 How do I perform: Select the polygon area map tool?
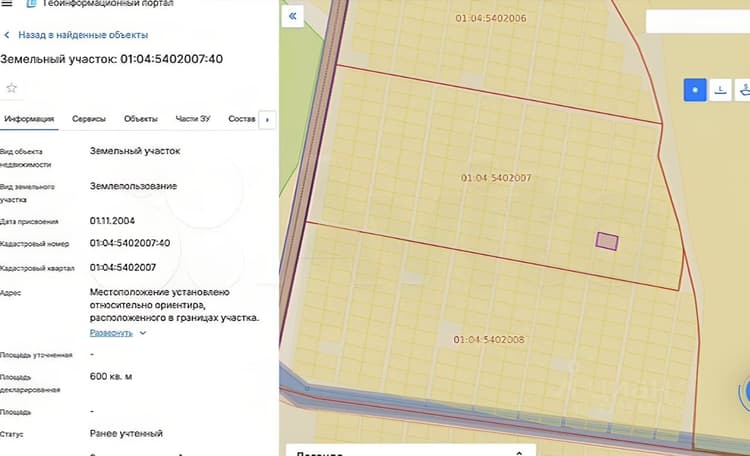pos(743,90)
